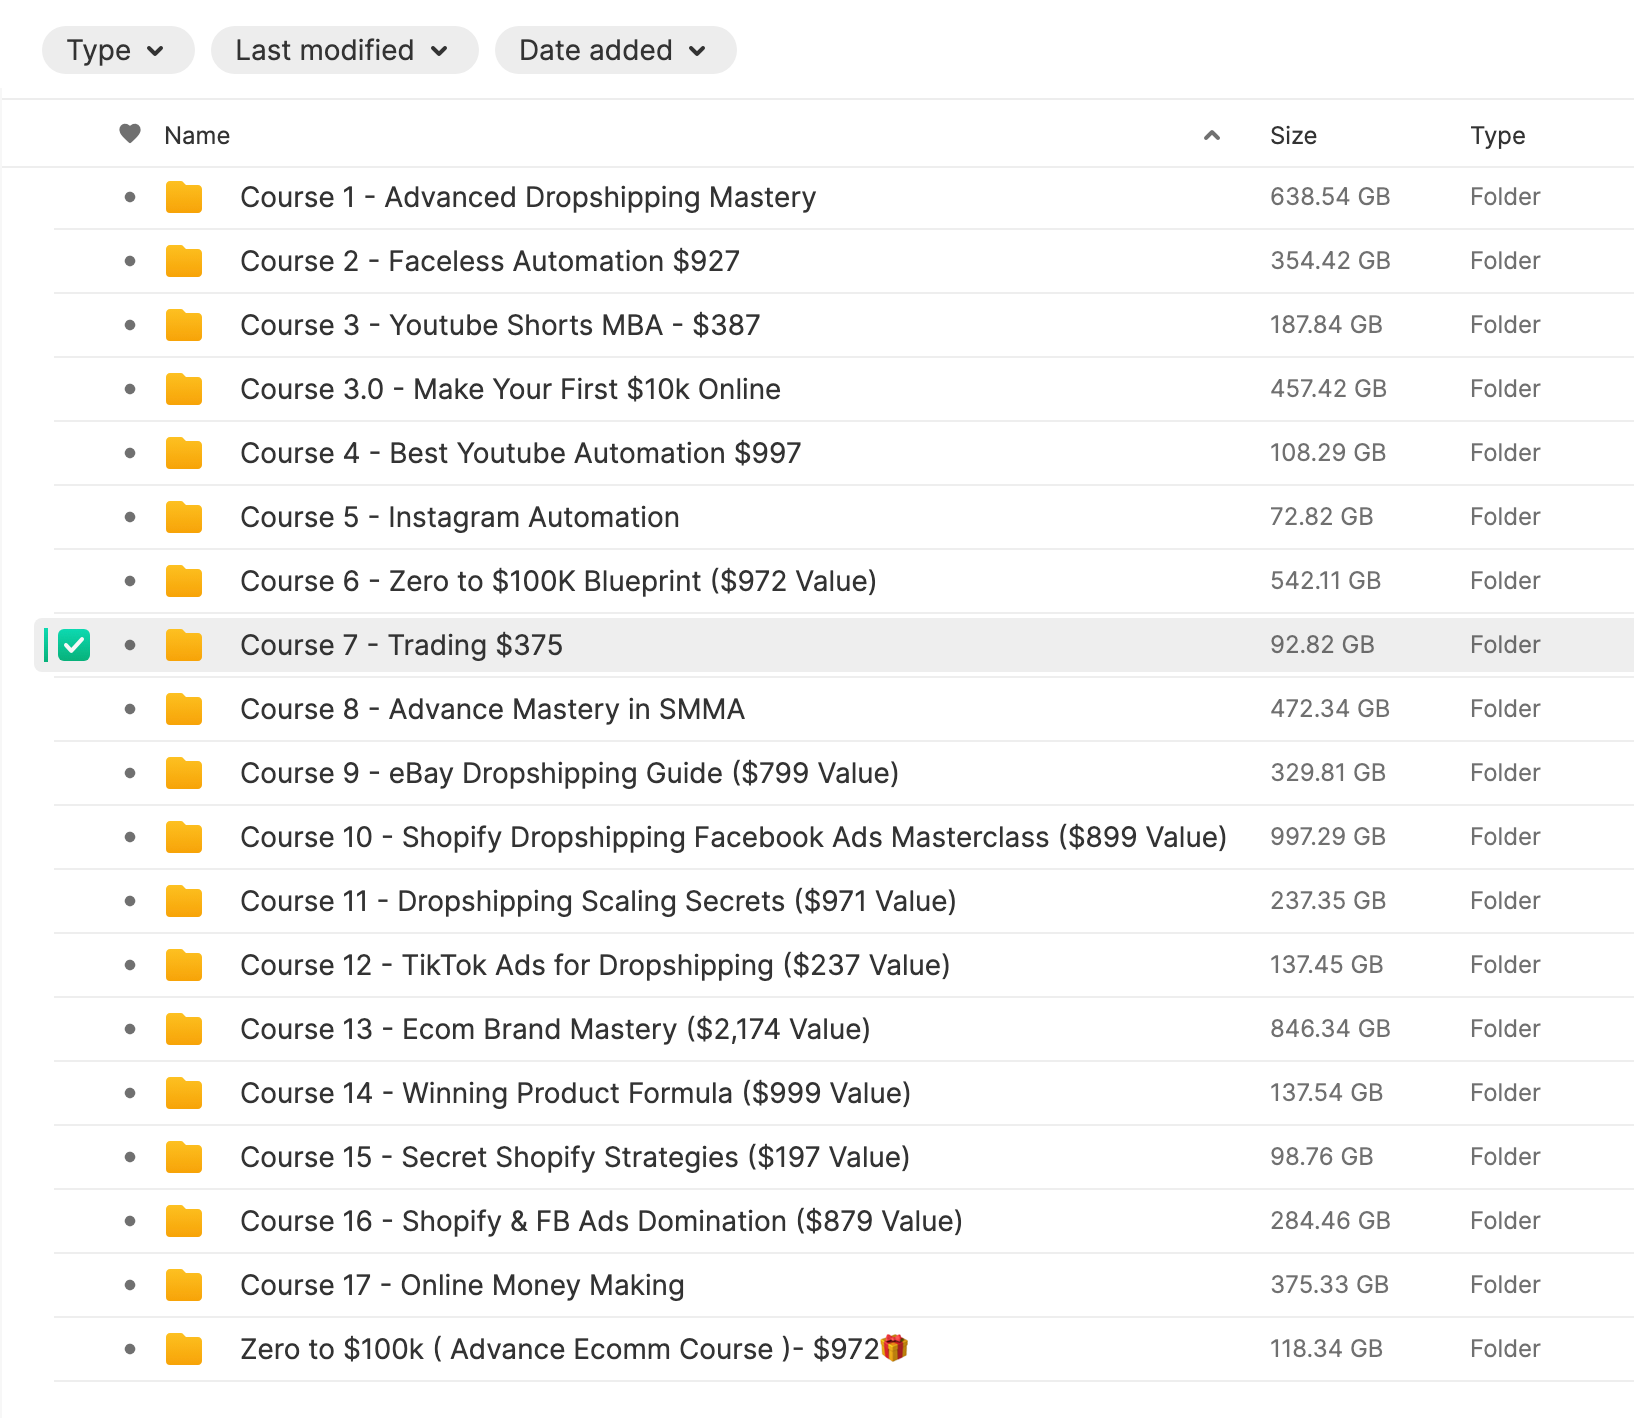The width and height of the screenshot is (1634, 1418).
Task: Click folder icon for Course 13 Ecom Brand
Action: pyautogui.click(x=184, y=1030)
